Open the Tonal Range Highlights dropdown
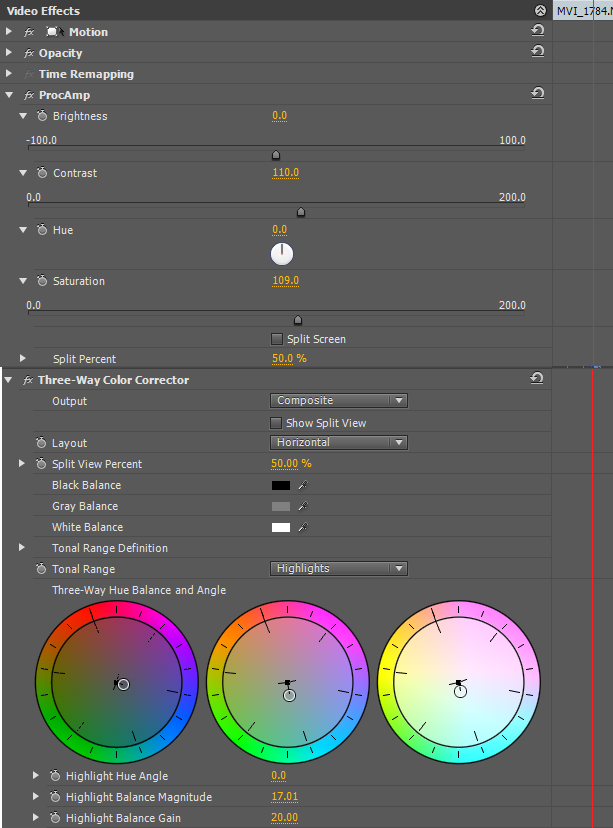 [x=338, y=569]
